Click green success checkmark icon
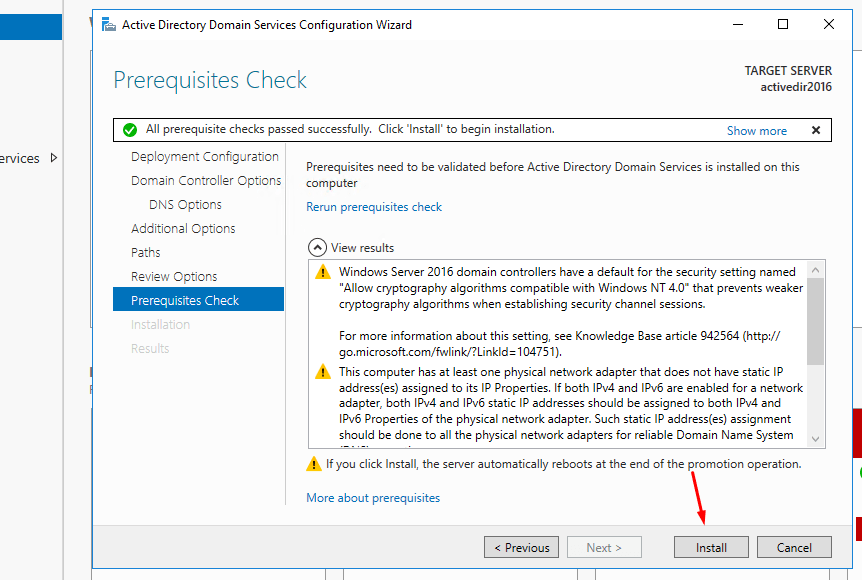 [x=129, y=130]
